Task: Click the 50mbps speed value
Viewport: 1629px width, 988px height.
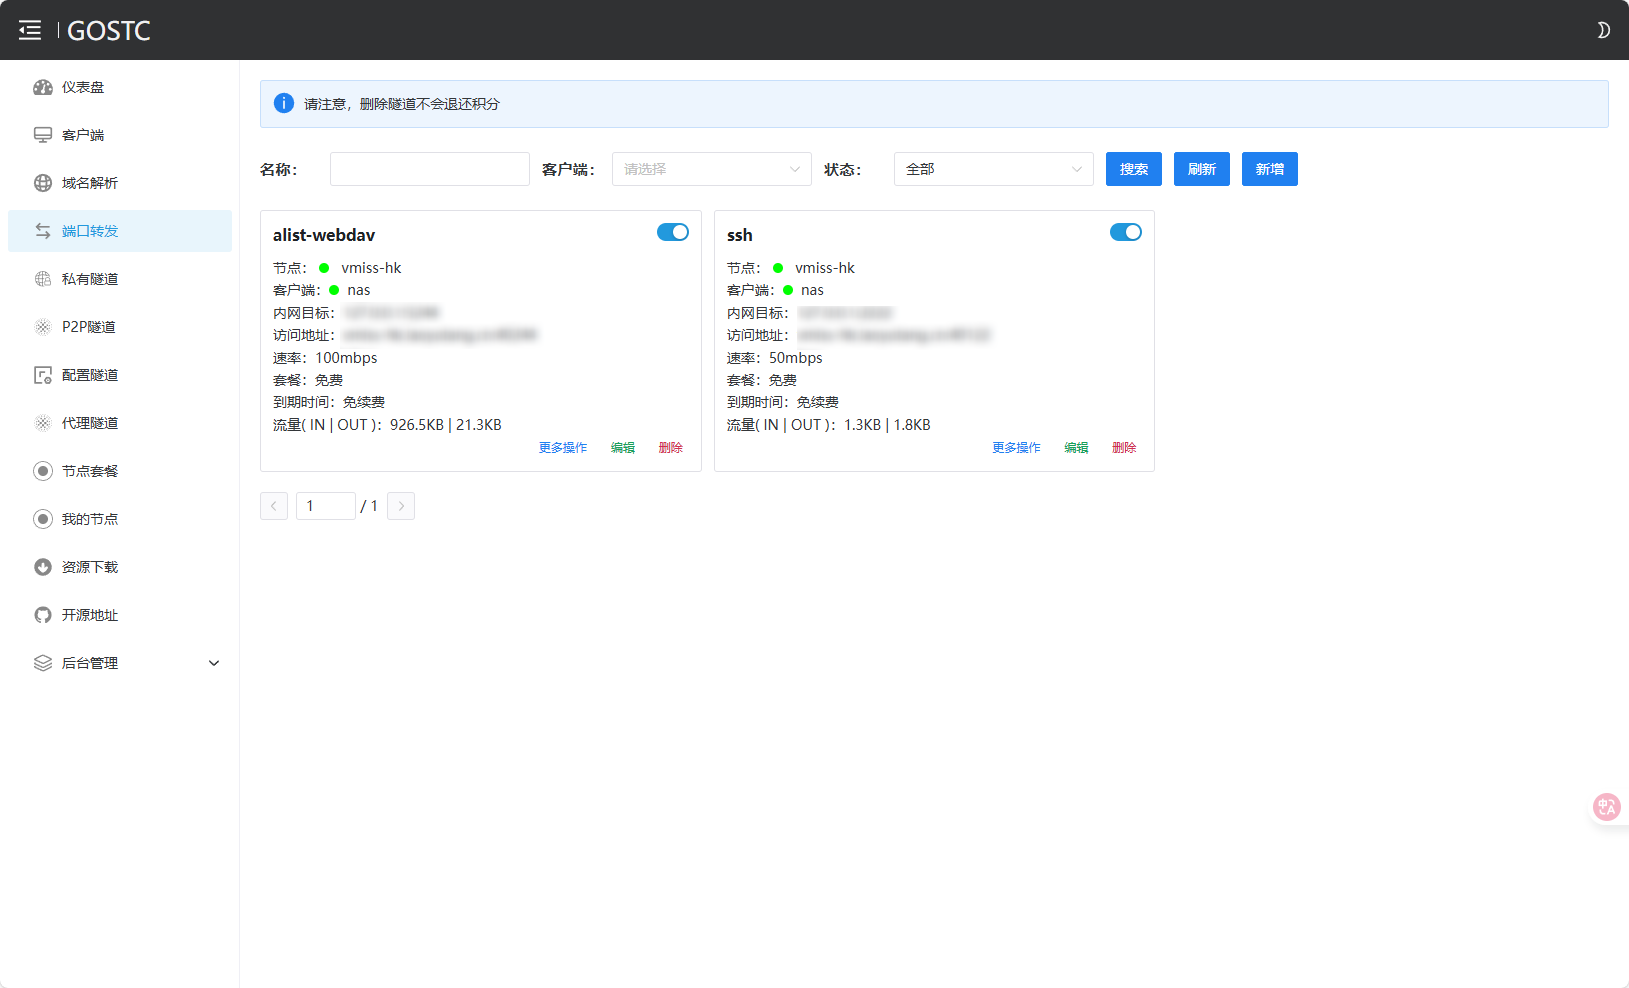Action: pos(796,358)
